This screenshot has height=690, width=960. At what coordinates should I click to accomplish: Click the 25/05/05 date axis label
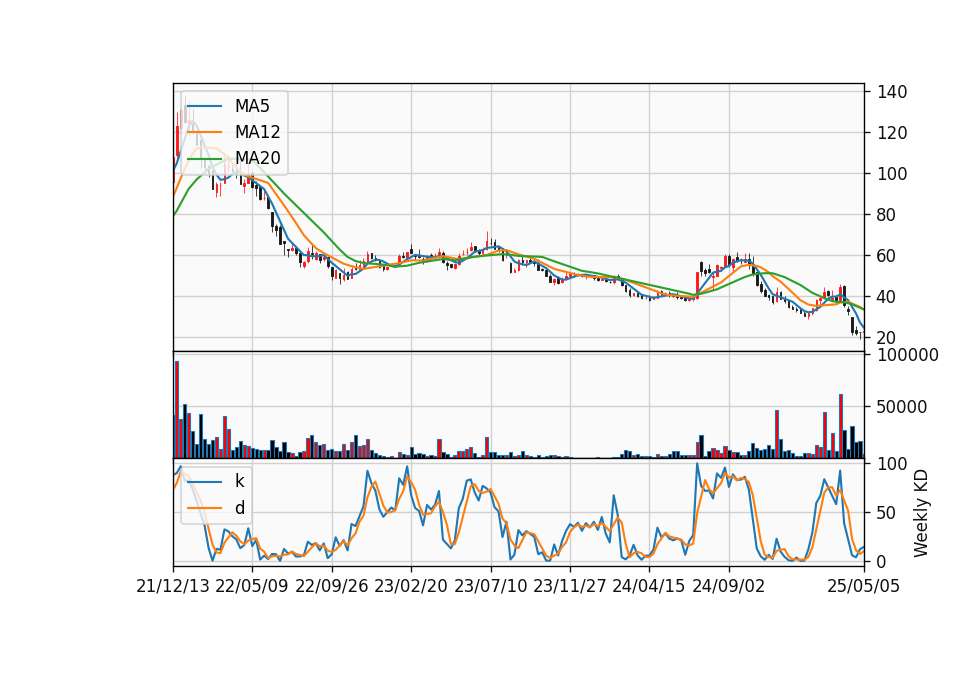(863, 586)
